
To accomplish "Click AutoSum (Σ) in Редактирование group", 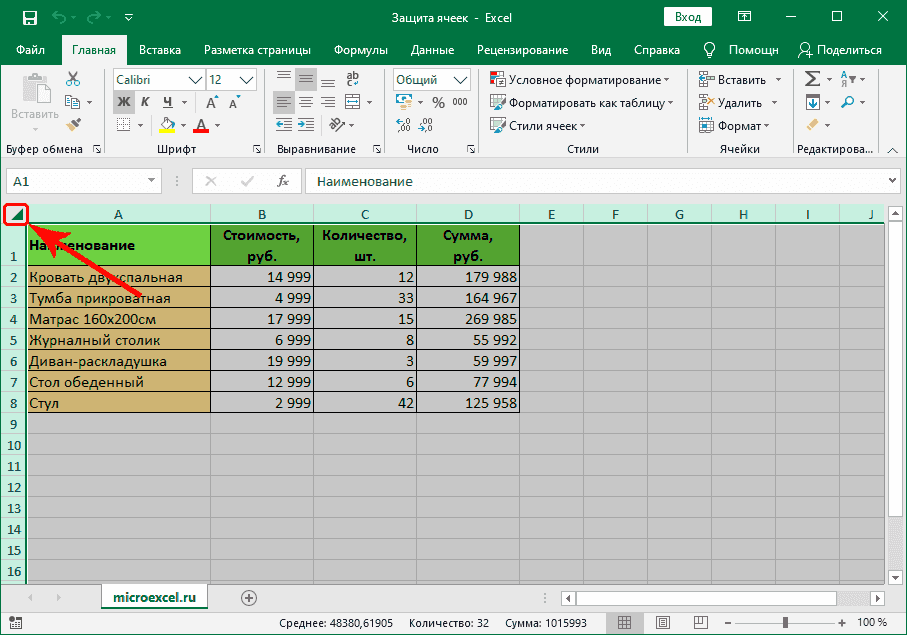I will click(812, 79).
